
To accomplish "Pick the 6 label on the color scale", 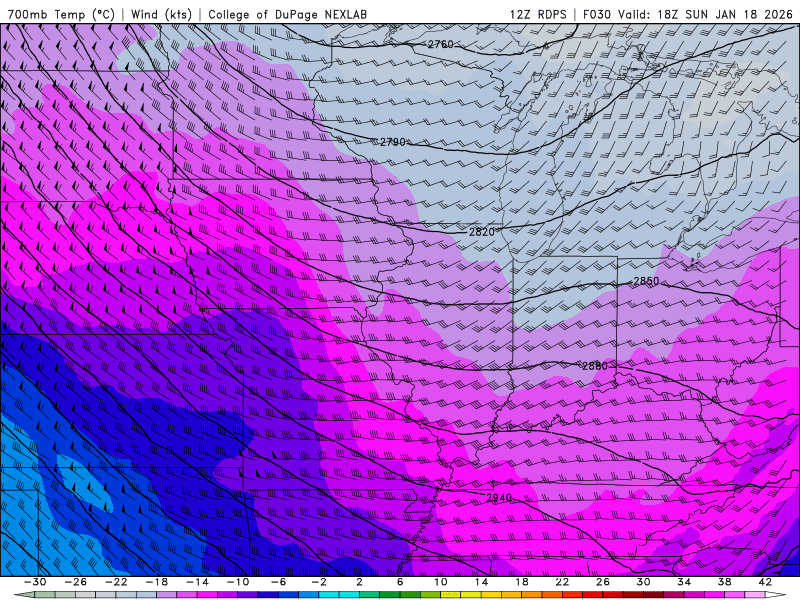I will point(400,582).
